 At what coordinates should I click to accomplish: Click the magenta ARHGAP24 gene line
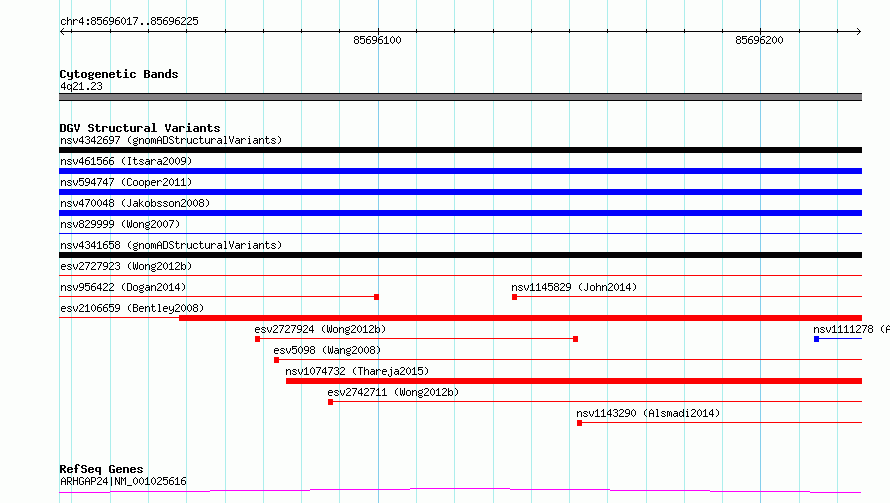[x=460, y=490]
